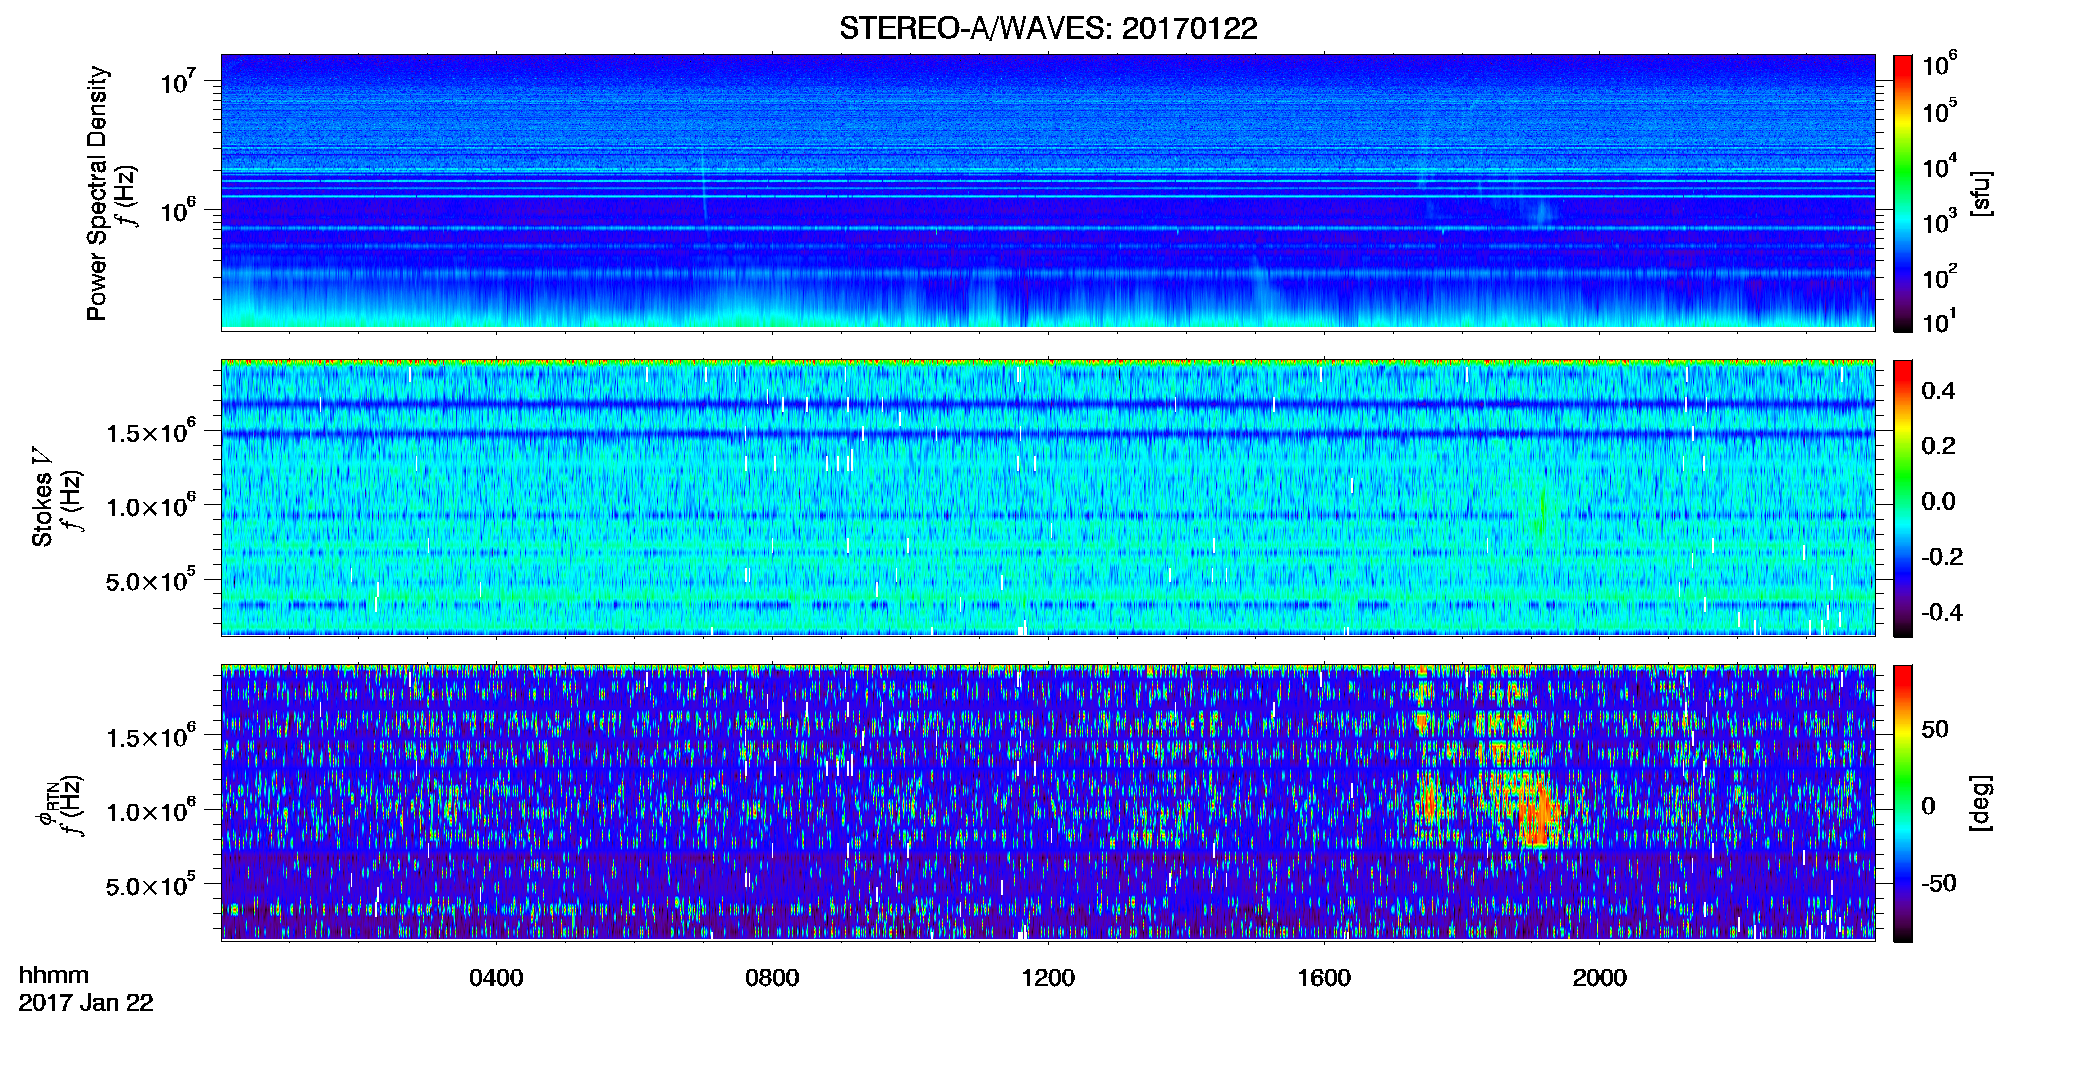Click the bottom panel deg color bar
The image size is (2096, 1080).
click(1903, 803)
